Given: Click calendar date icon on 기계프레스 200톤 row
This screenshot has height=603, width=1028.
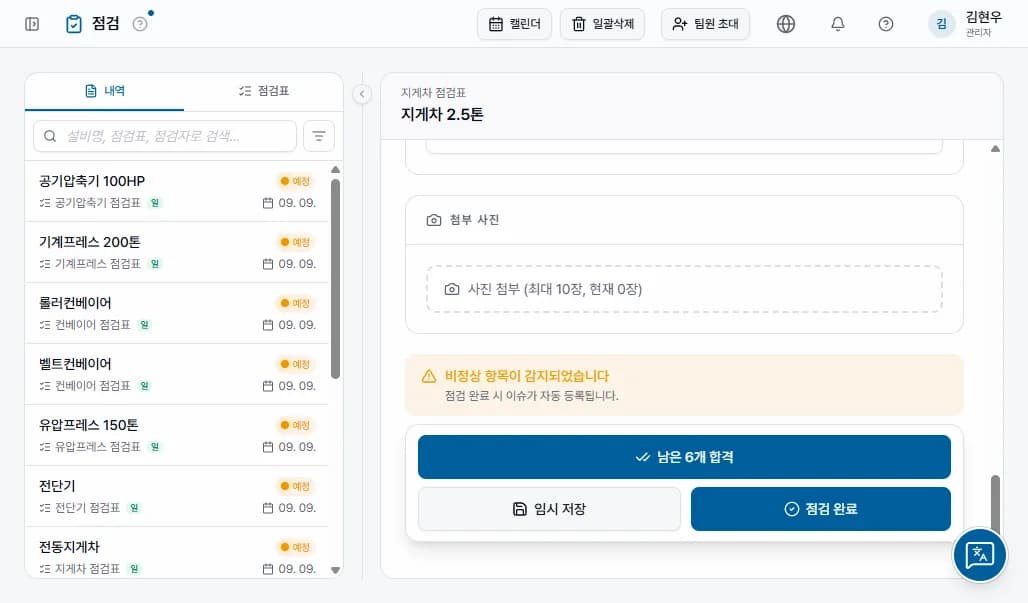Looking at the screenshot, I should coord(267,264).
